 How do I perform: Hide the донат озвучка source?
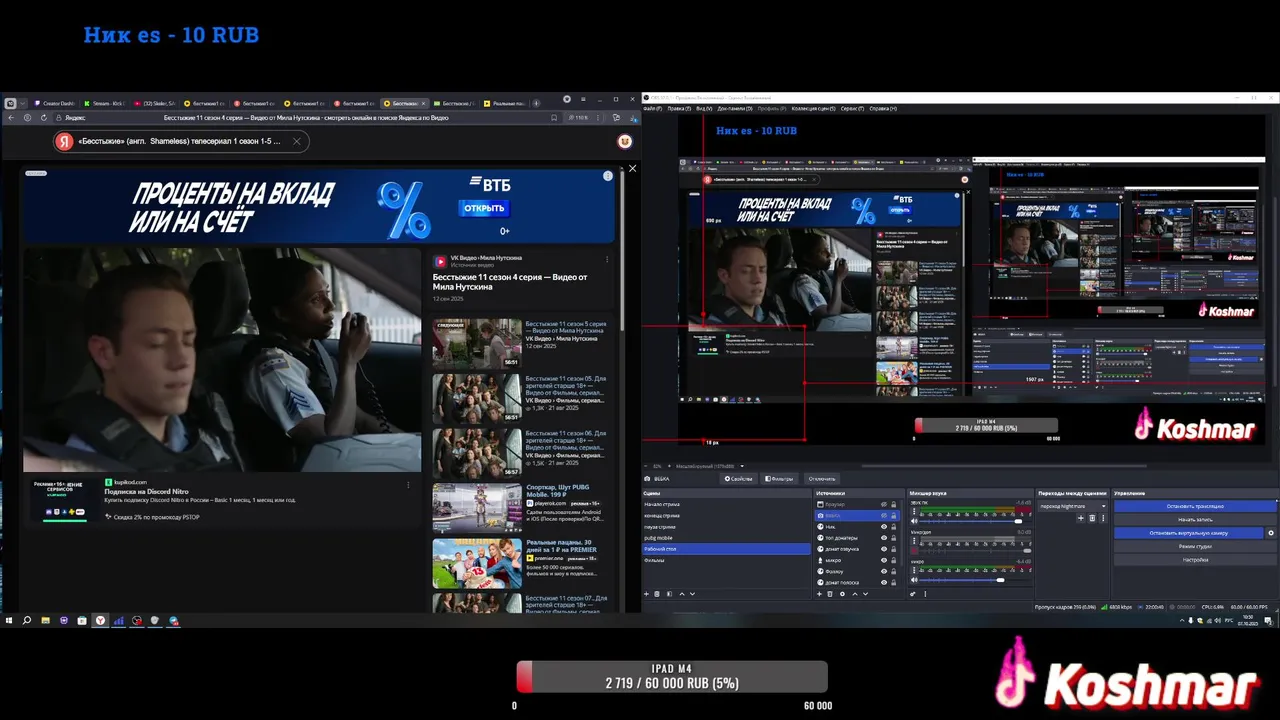coord(884,549)
